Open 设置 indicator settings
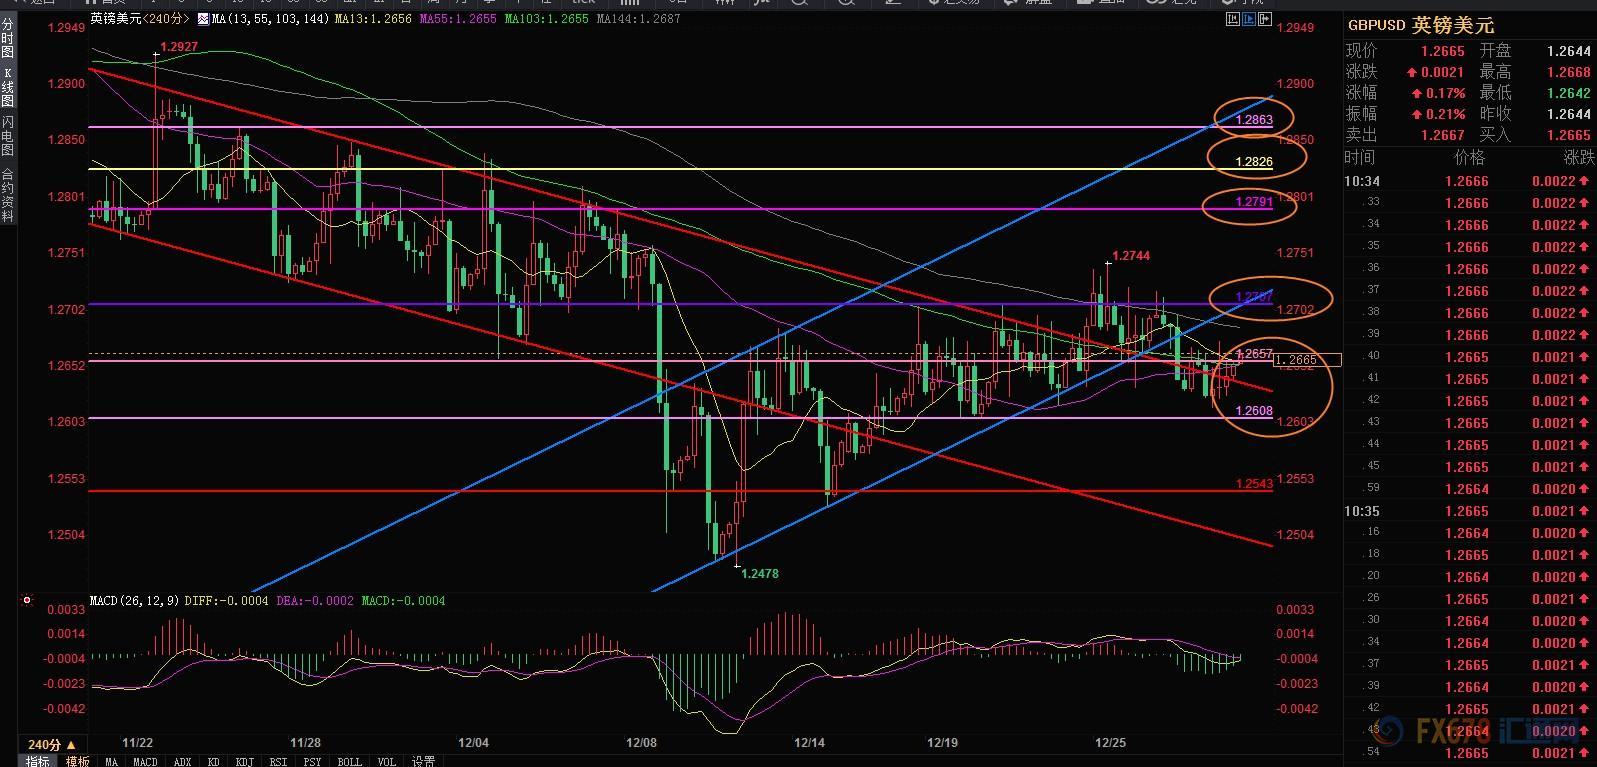 [423, 761]
